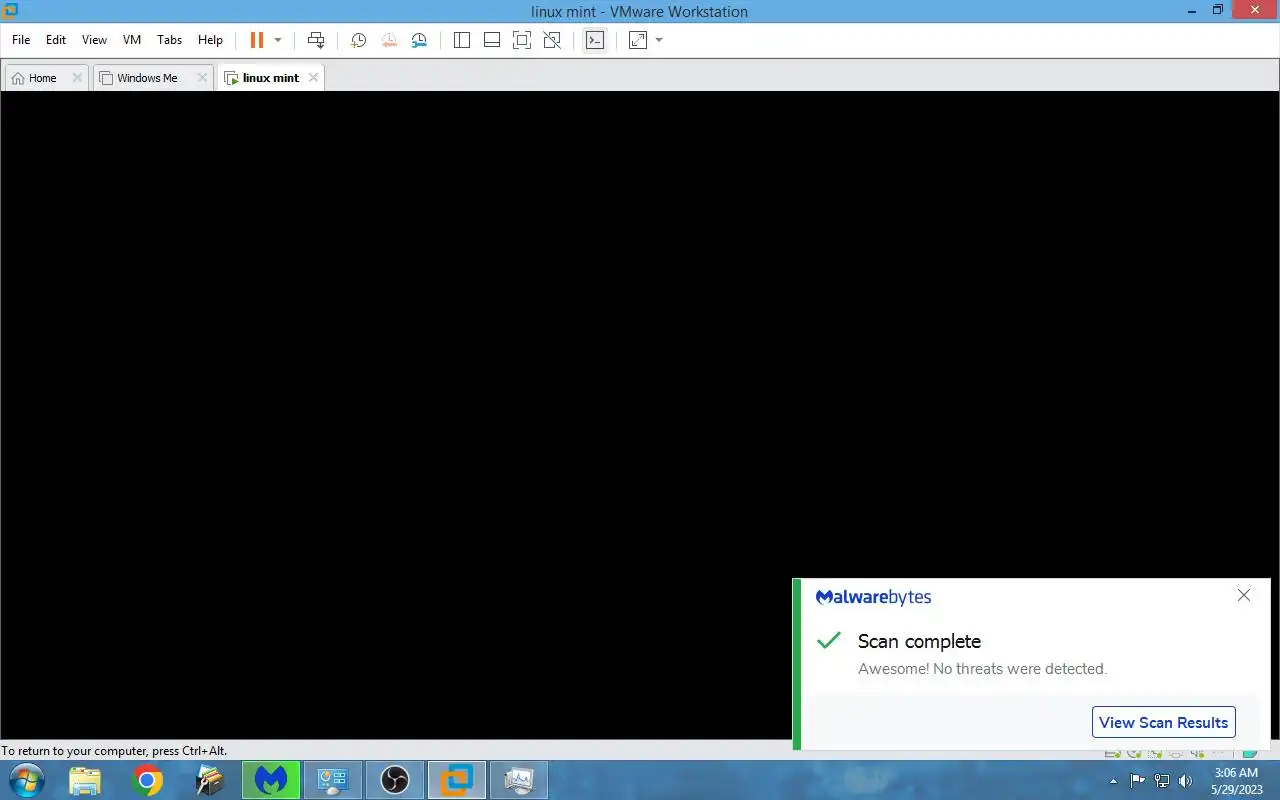Click the VMware Workstation taskbar button

coord(457,780)
